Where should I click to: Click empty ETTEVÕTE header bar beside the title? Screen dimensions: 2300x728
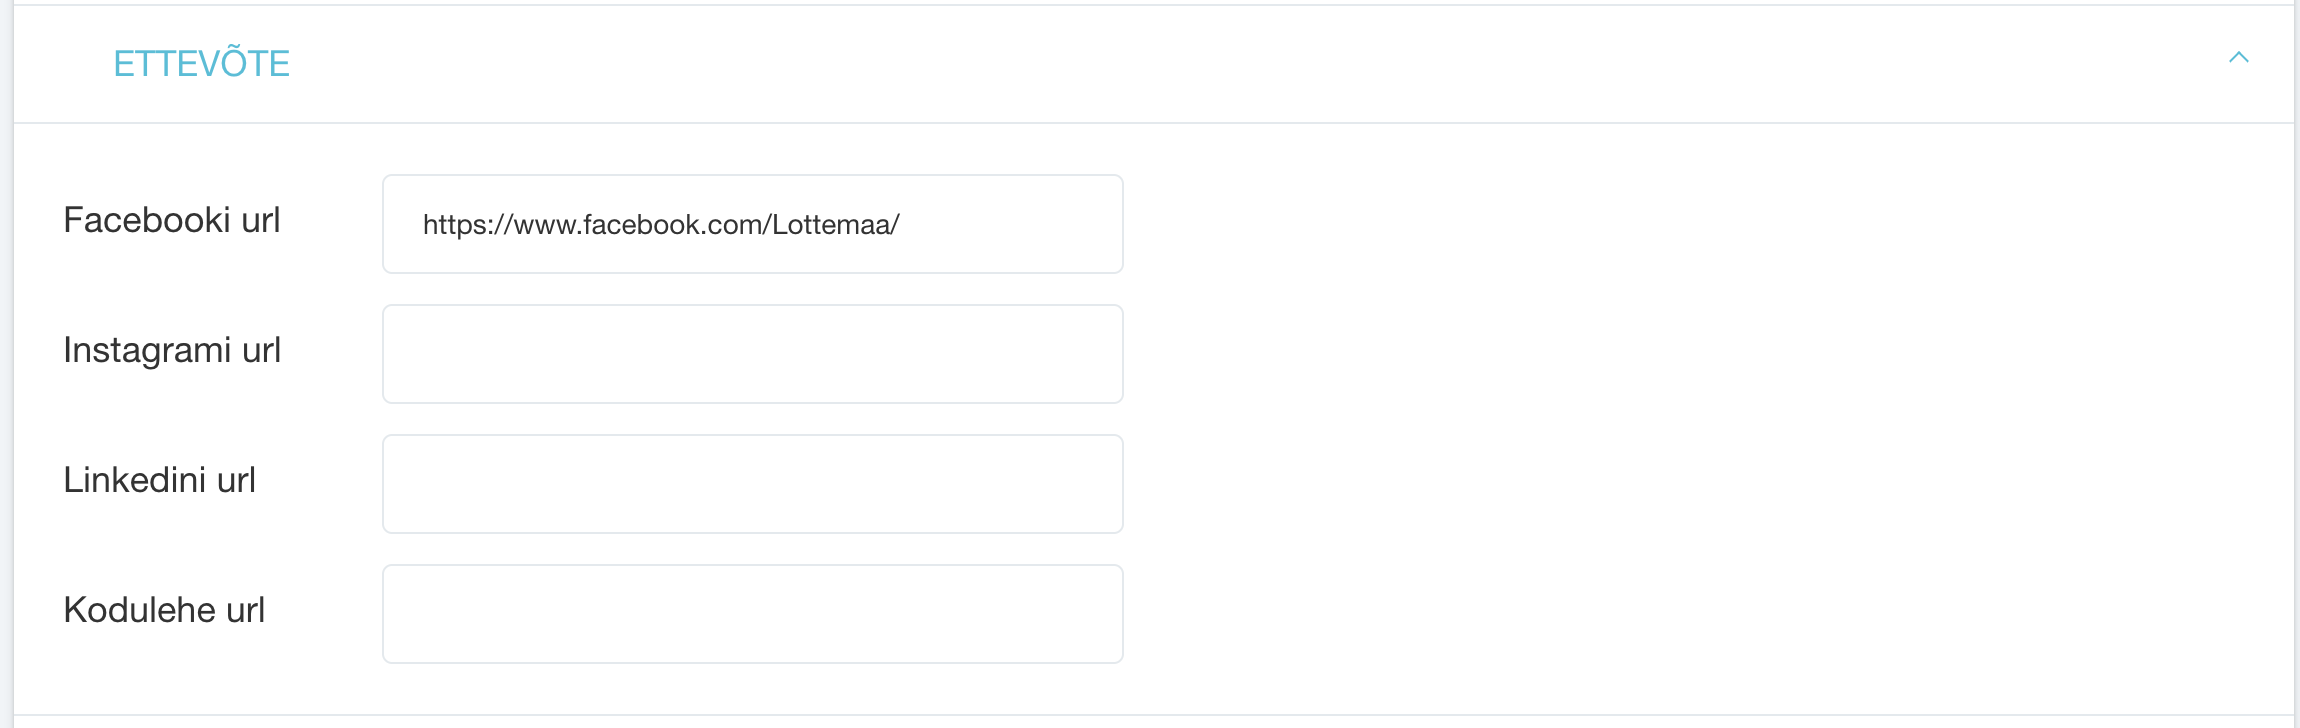tap(1200, 64)
